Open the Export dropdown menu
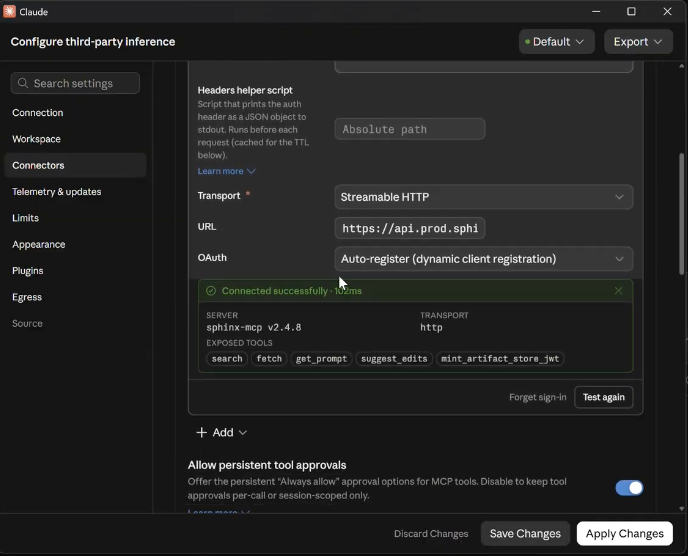 coord(638,42)
